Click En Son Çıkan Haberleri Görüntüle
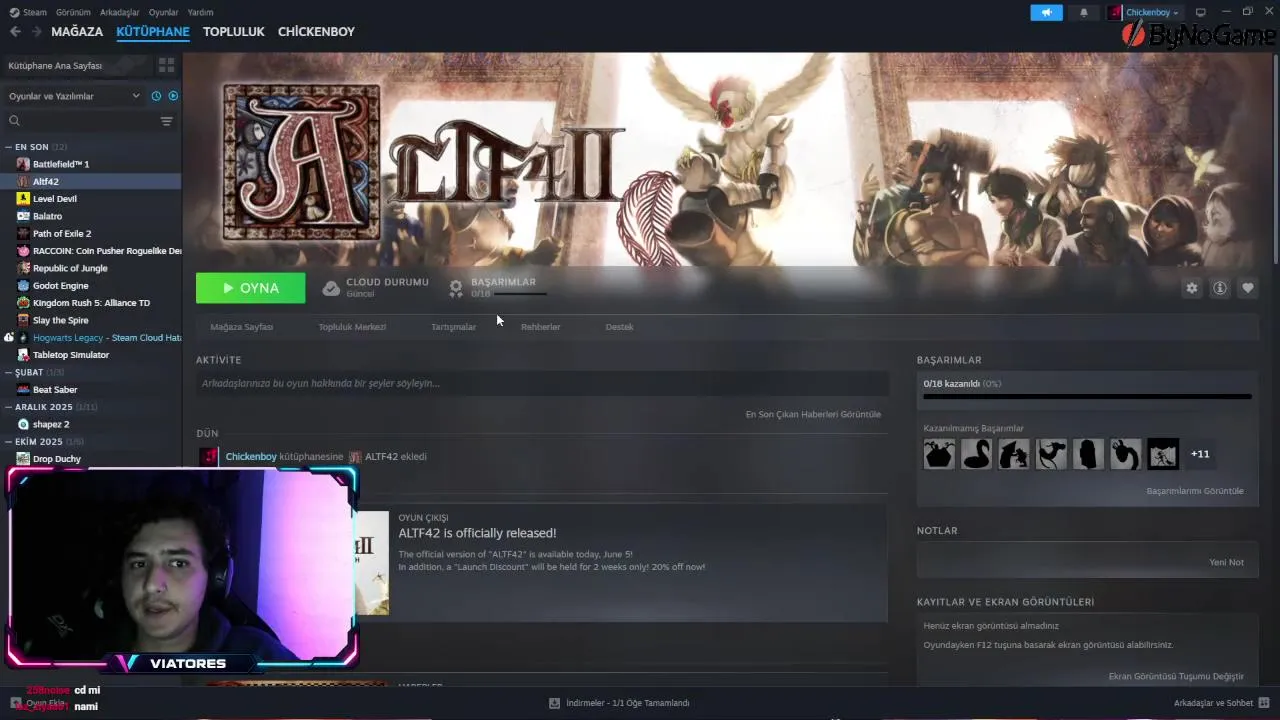Image resolution: width=1280 pixels, height=720 pixels. pos(813,414)
